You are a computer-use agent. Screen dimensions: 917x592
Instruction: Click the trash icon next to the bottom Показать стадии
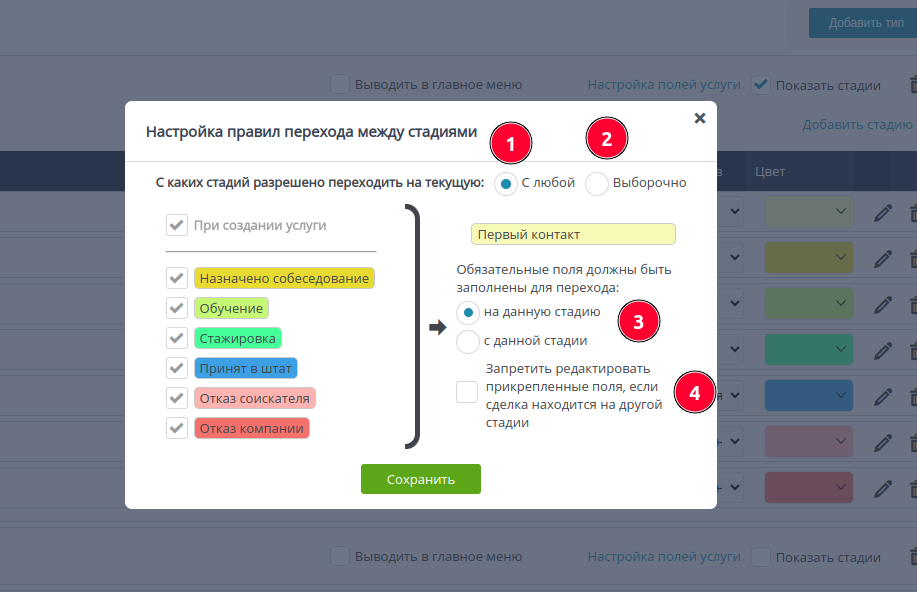click(x=911, y=557)
